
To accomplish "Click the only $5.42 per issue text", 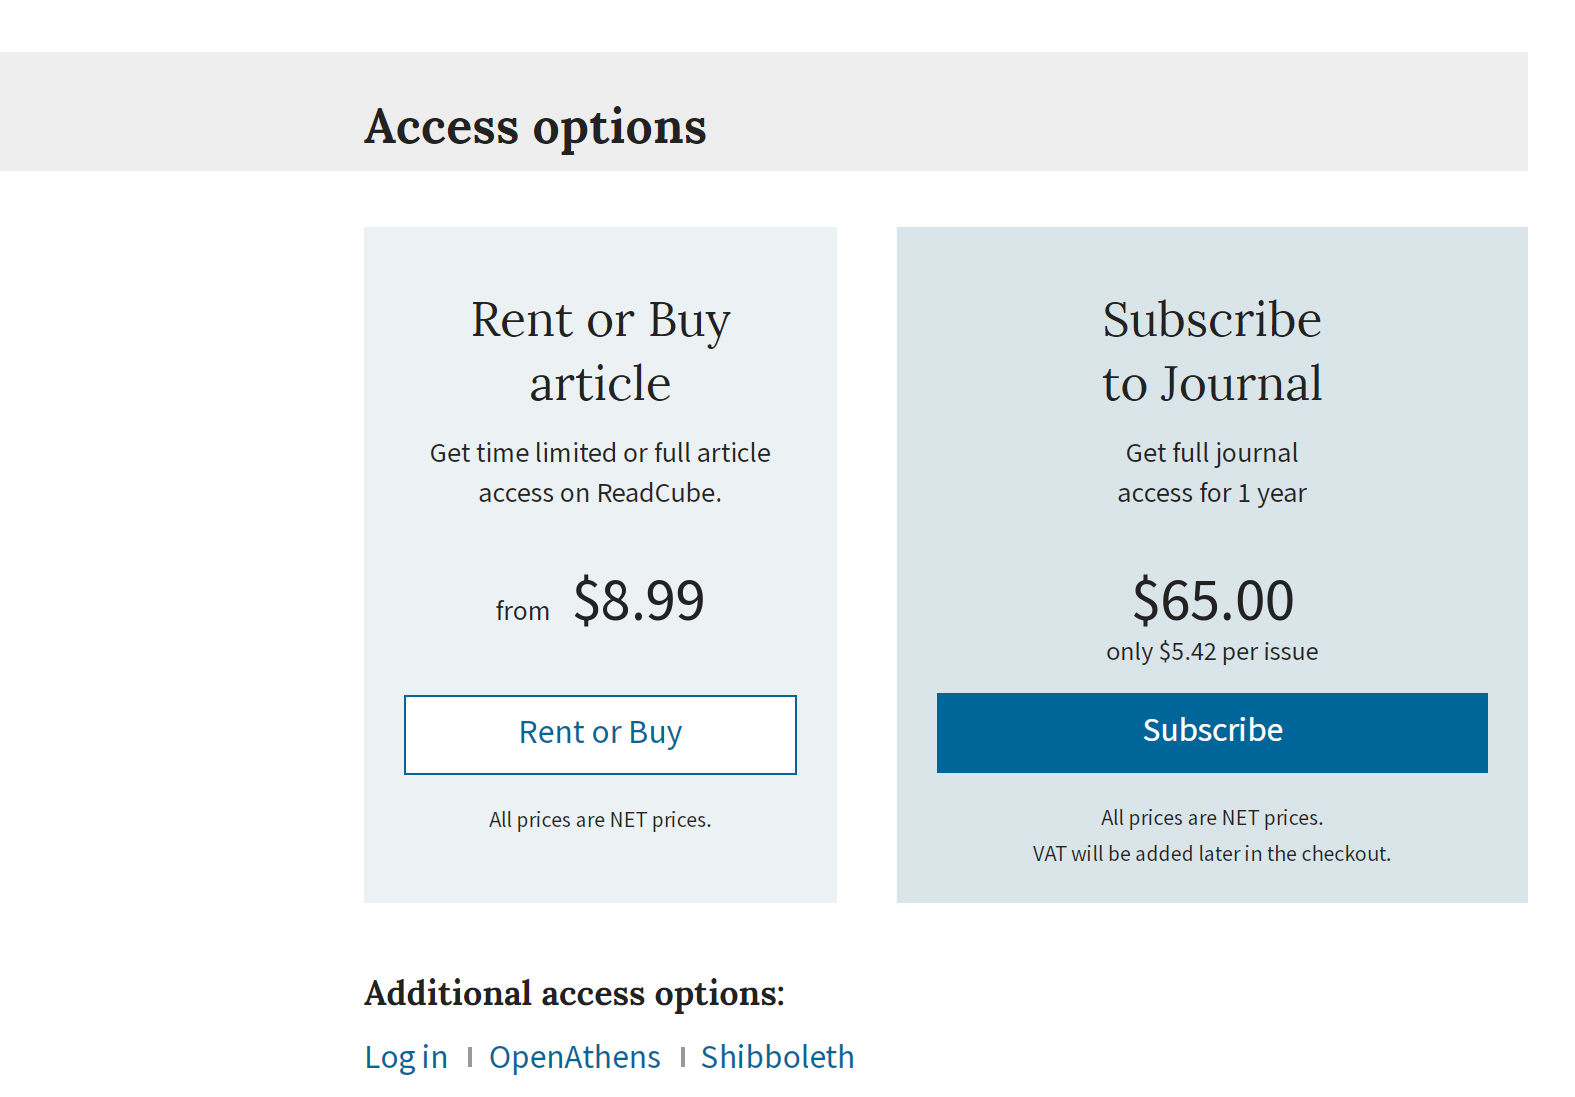I will (1212, 652).
